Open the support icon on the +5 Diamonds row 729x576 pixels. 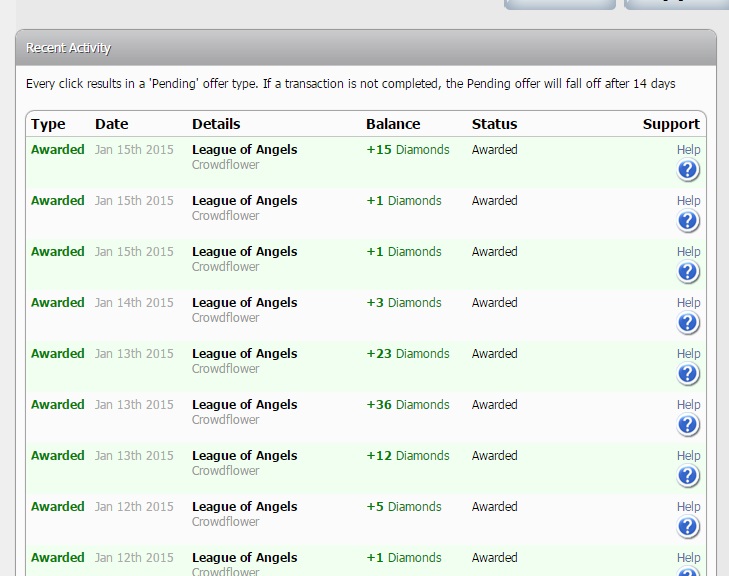(x=688, y=528)
